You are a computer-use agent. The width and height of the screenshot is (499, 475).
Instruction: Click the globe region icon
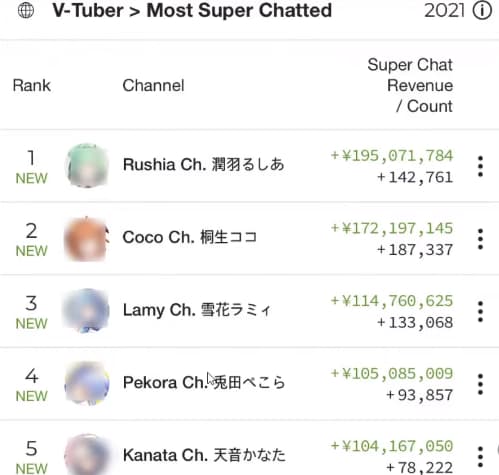(26, 11)
